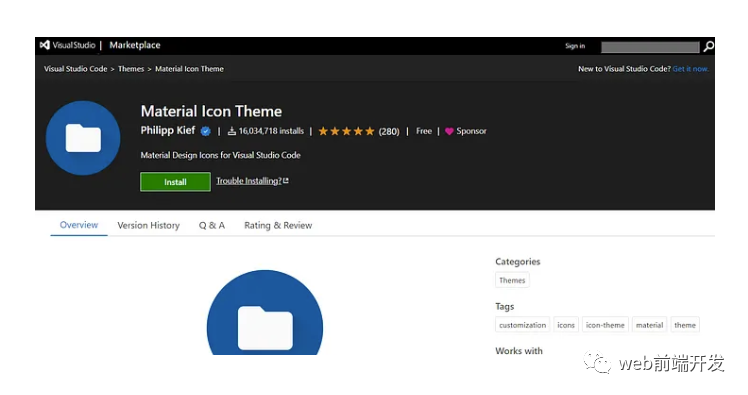Click the Visual Studio logo icon

pos(45,45)
